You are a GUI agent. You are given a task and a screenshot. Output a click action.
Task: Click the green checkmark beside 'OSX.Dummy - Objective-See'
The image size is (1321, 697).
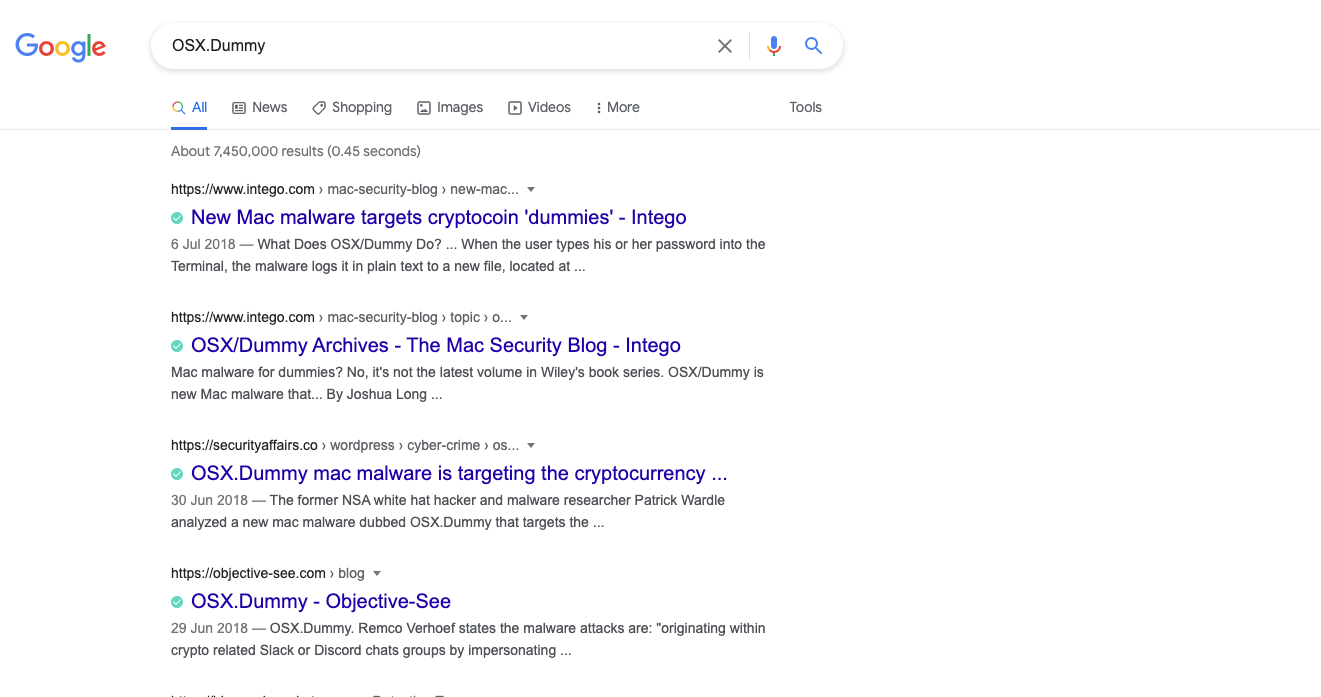(177, 602)
